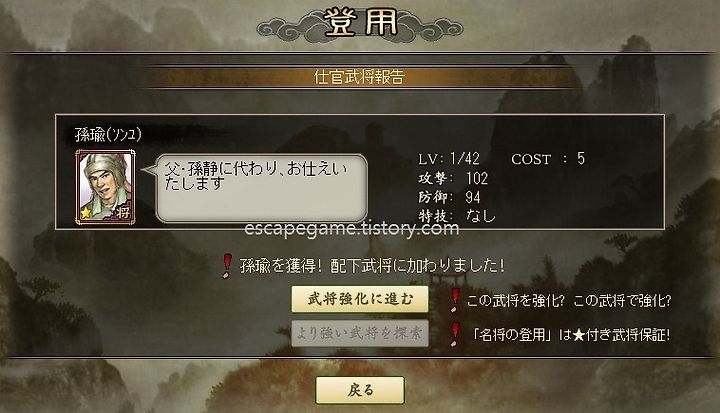
Task: Click the 戻る button
Action: point(360,390)
